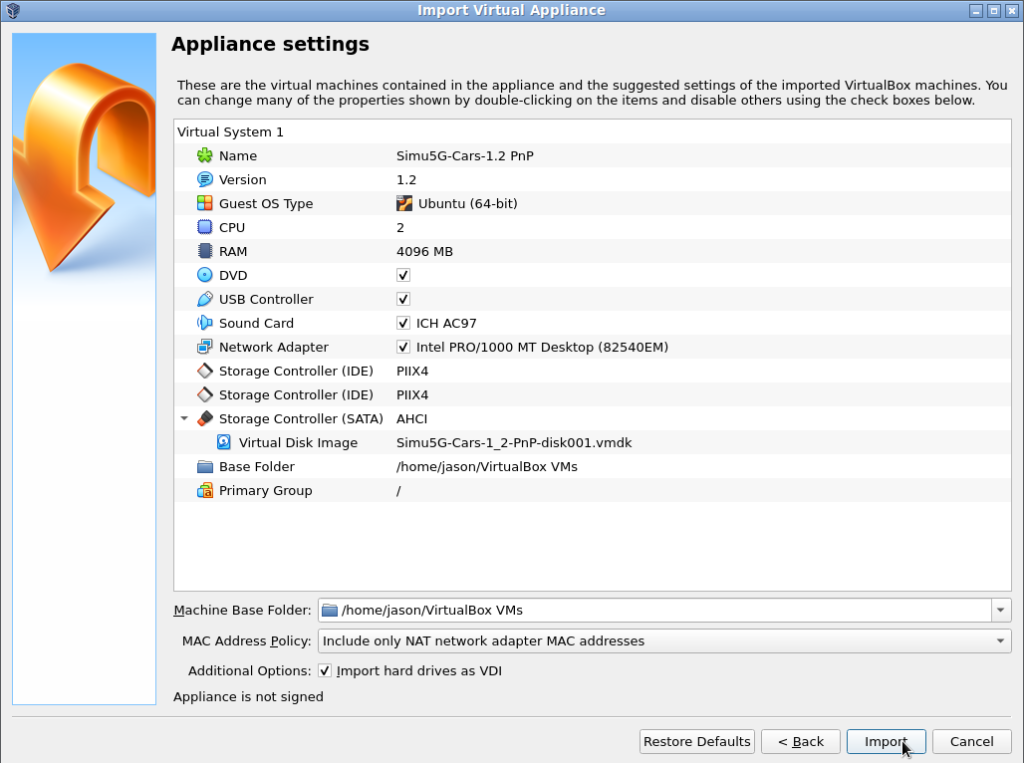
Task: Click the Network Adapter icon
Action: tap(205, 348)
